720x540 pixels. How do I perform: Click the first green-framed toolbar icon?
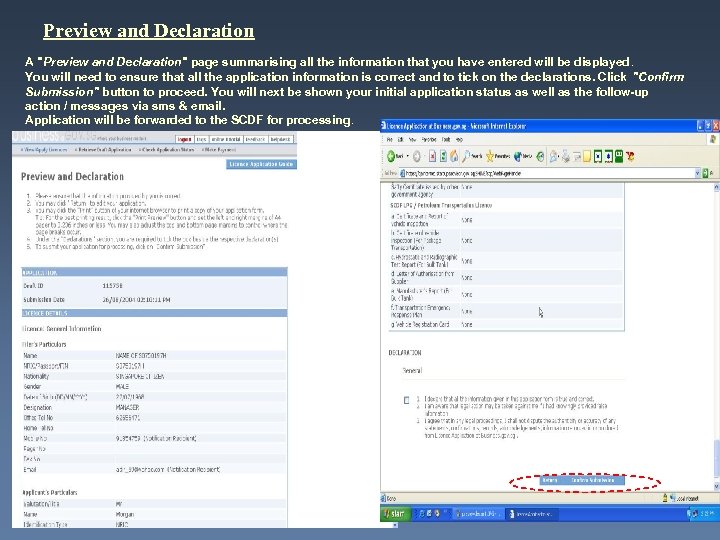[x=598, y=157]
